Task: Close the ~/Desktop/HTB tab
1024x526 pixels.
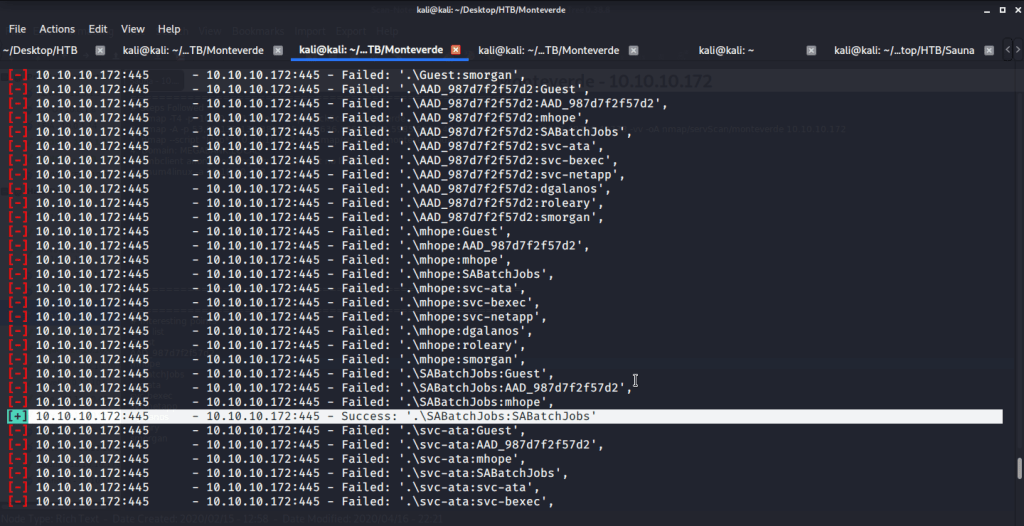Action: 100,50
